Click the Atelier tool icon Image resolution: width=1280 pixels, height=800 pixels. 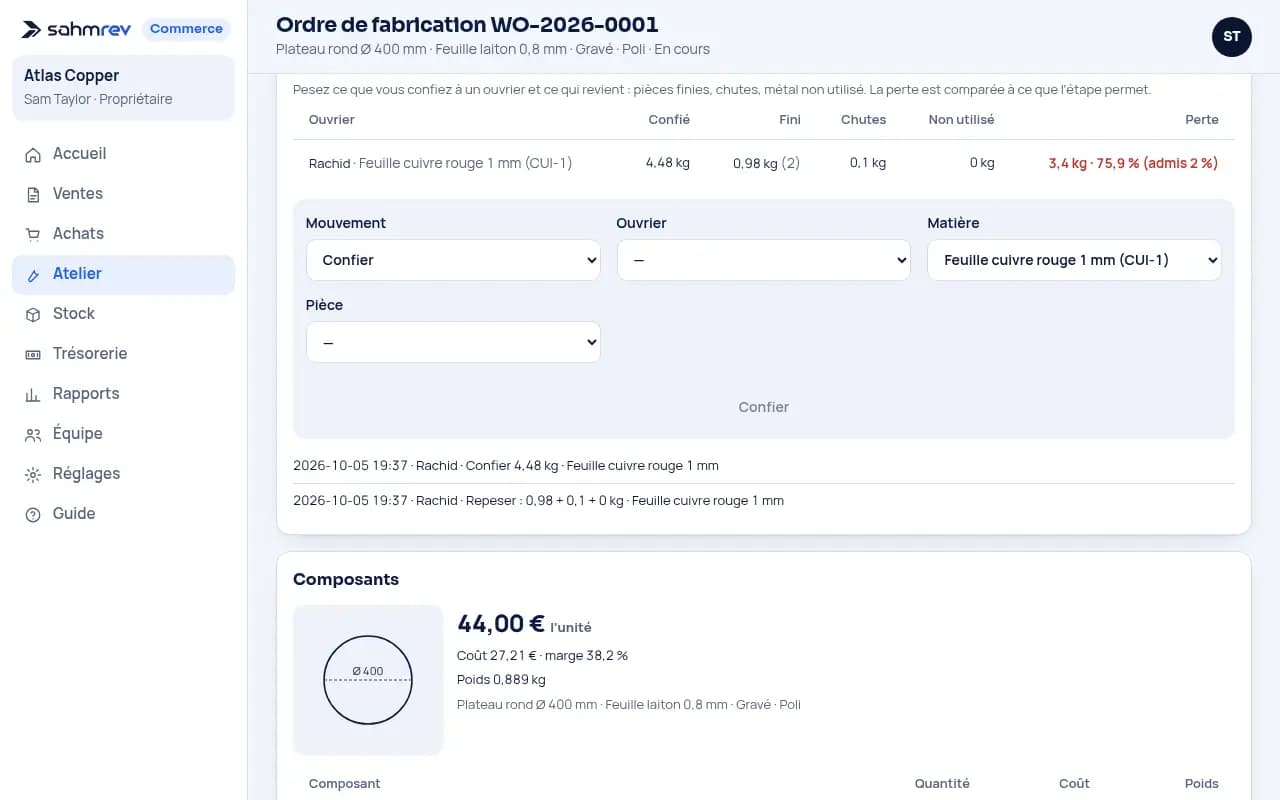coord(33,274)
